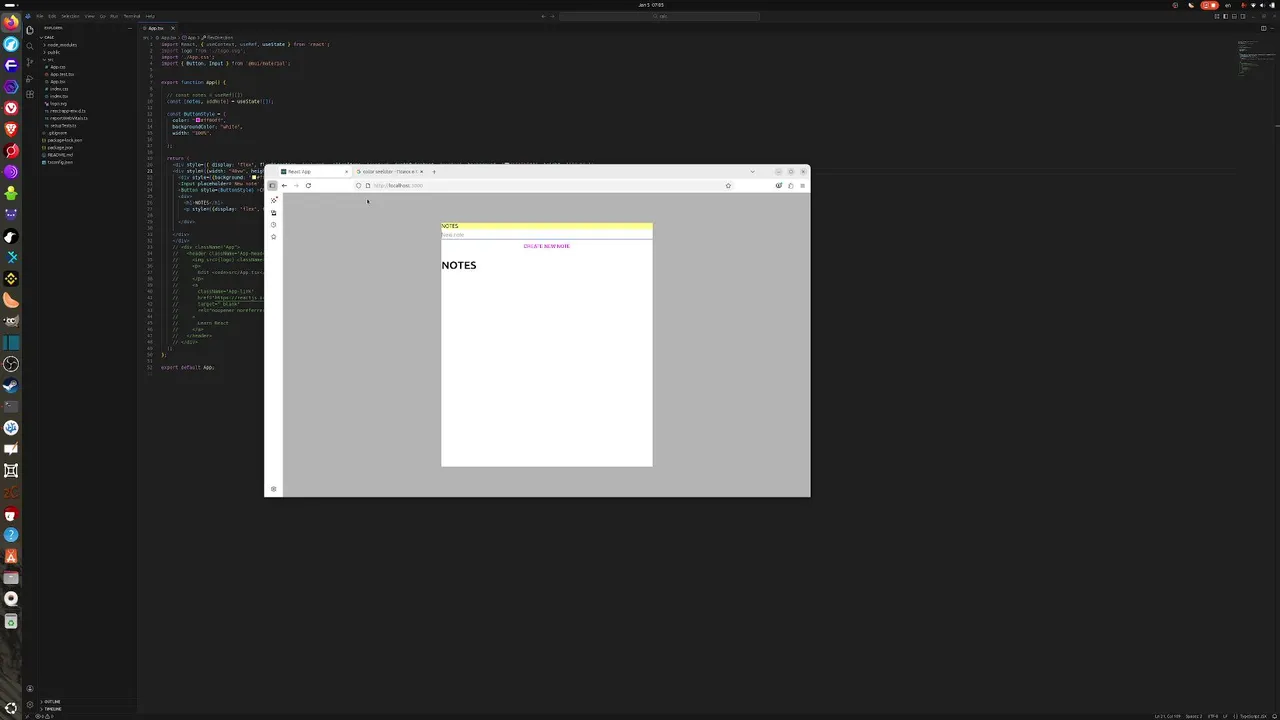Switch to color selector browser tab
The width and height of the screenshot is (1280, 720).
click(x=390, y=172)
